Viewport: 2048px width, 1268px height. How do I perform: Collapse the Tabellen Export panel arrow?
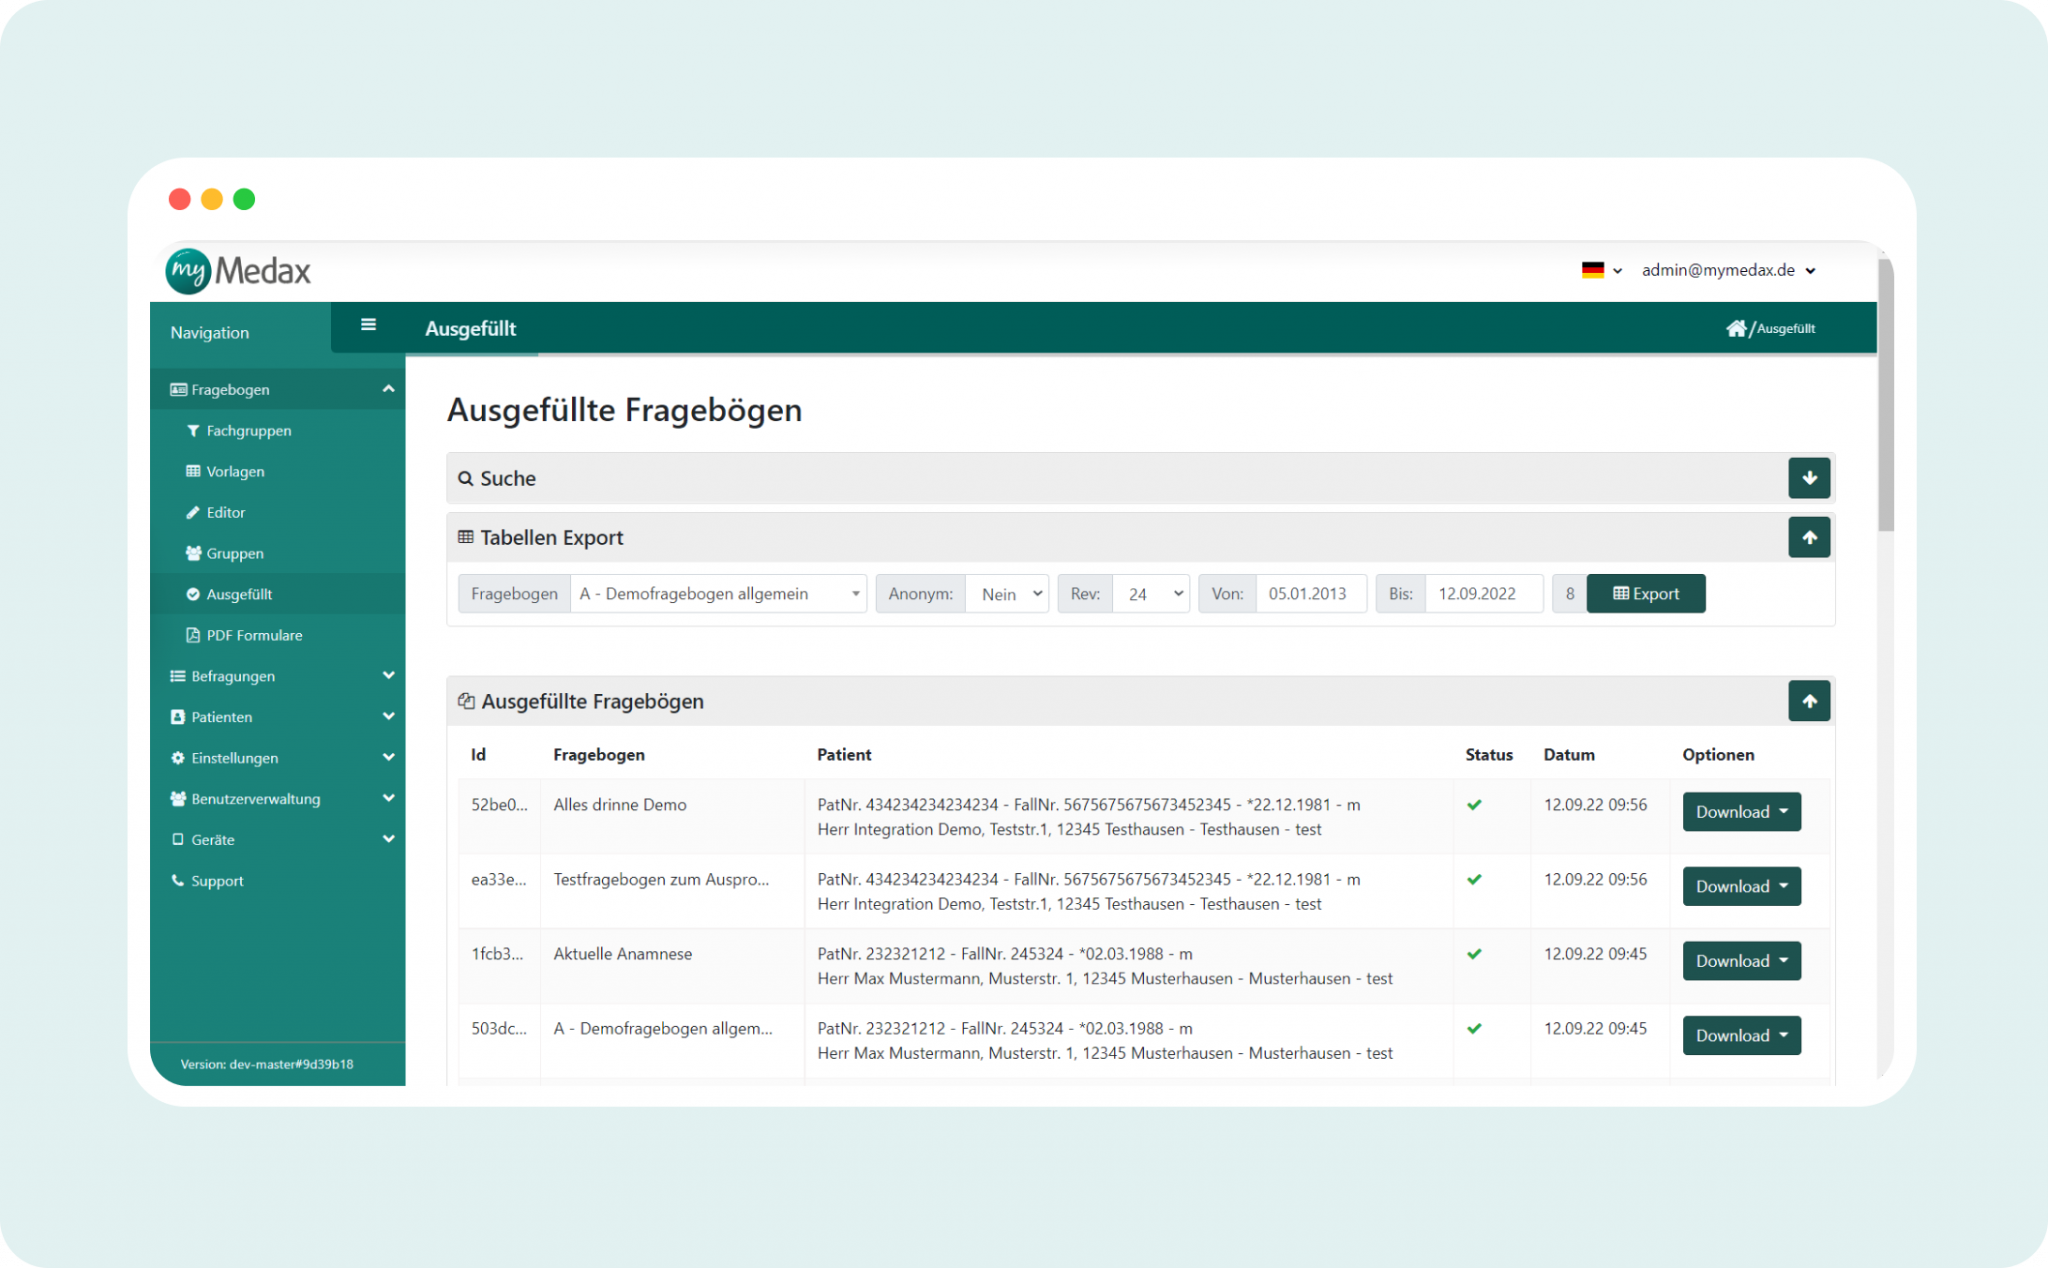(1809, 537)
